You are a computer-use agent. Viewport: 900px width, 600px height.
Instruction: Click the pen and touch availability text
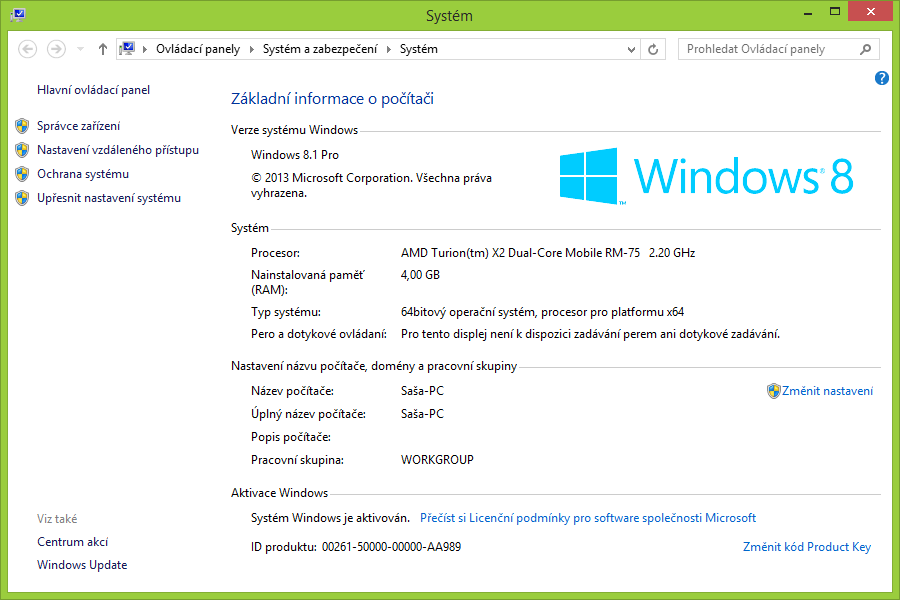click(x=590, y=335)
